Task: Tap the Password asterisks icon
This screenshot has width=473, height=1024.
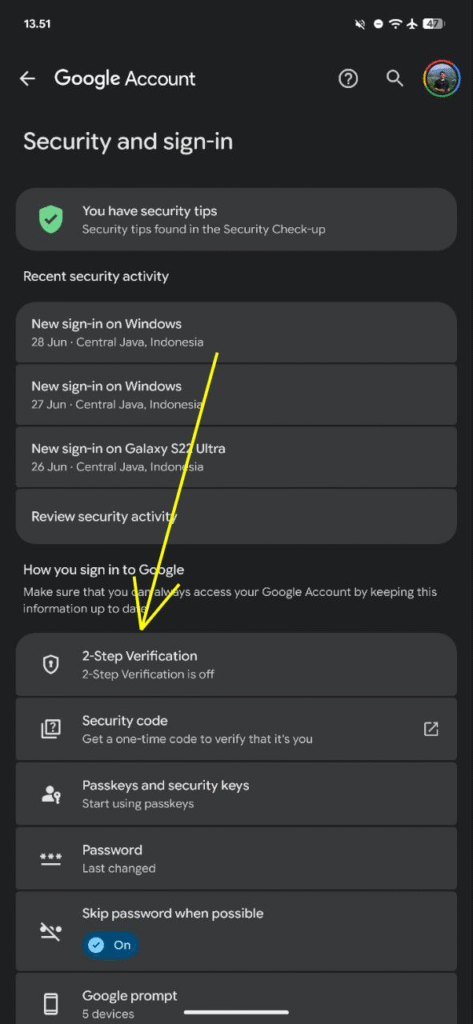Action: (50, 858)
